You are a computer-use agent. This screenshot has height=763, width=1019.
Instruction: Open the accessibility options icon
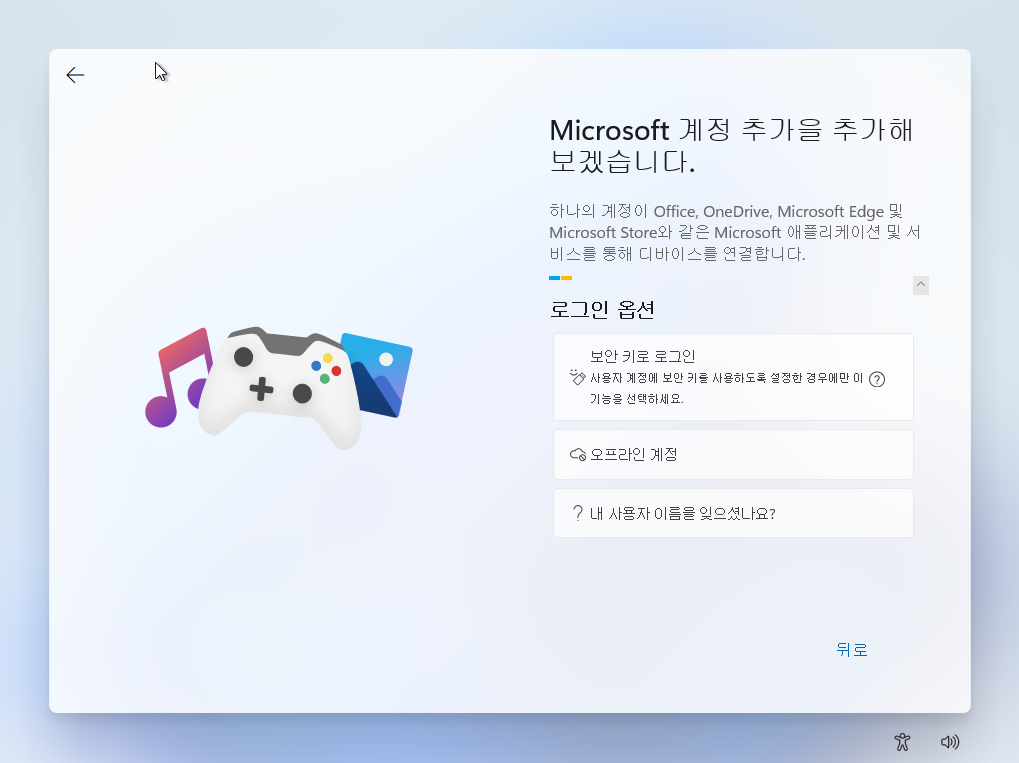(902, 742)
